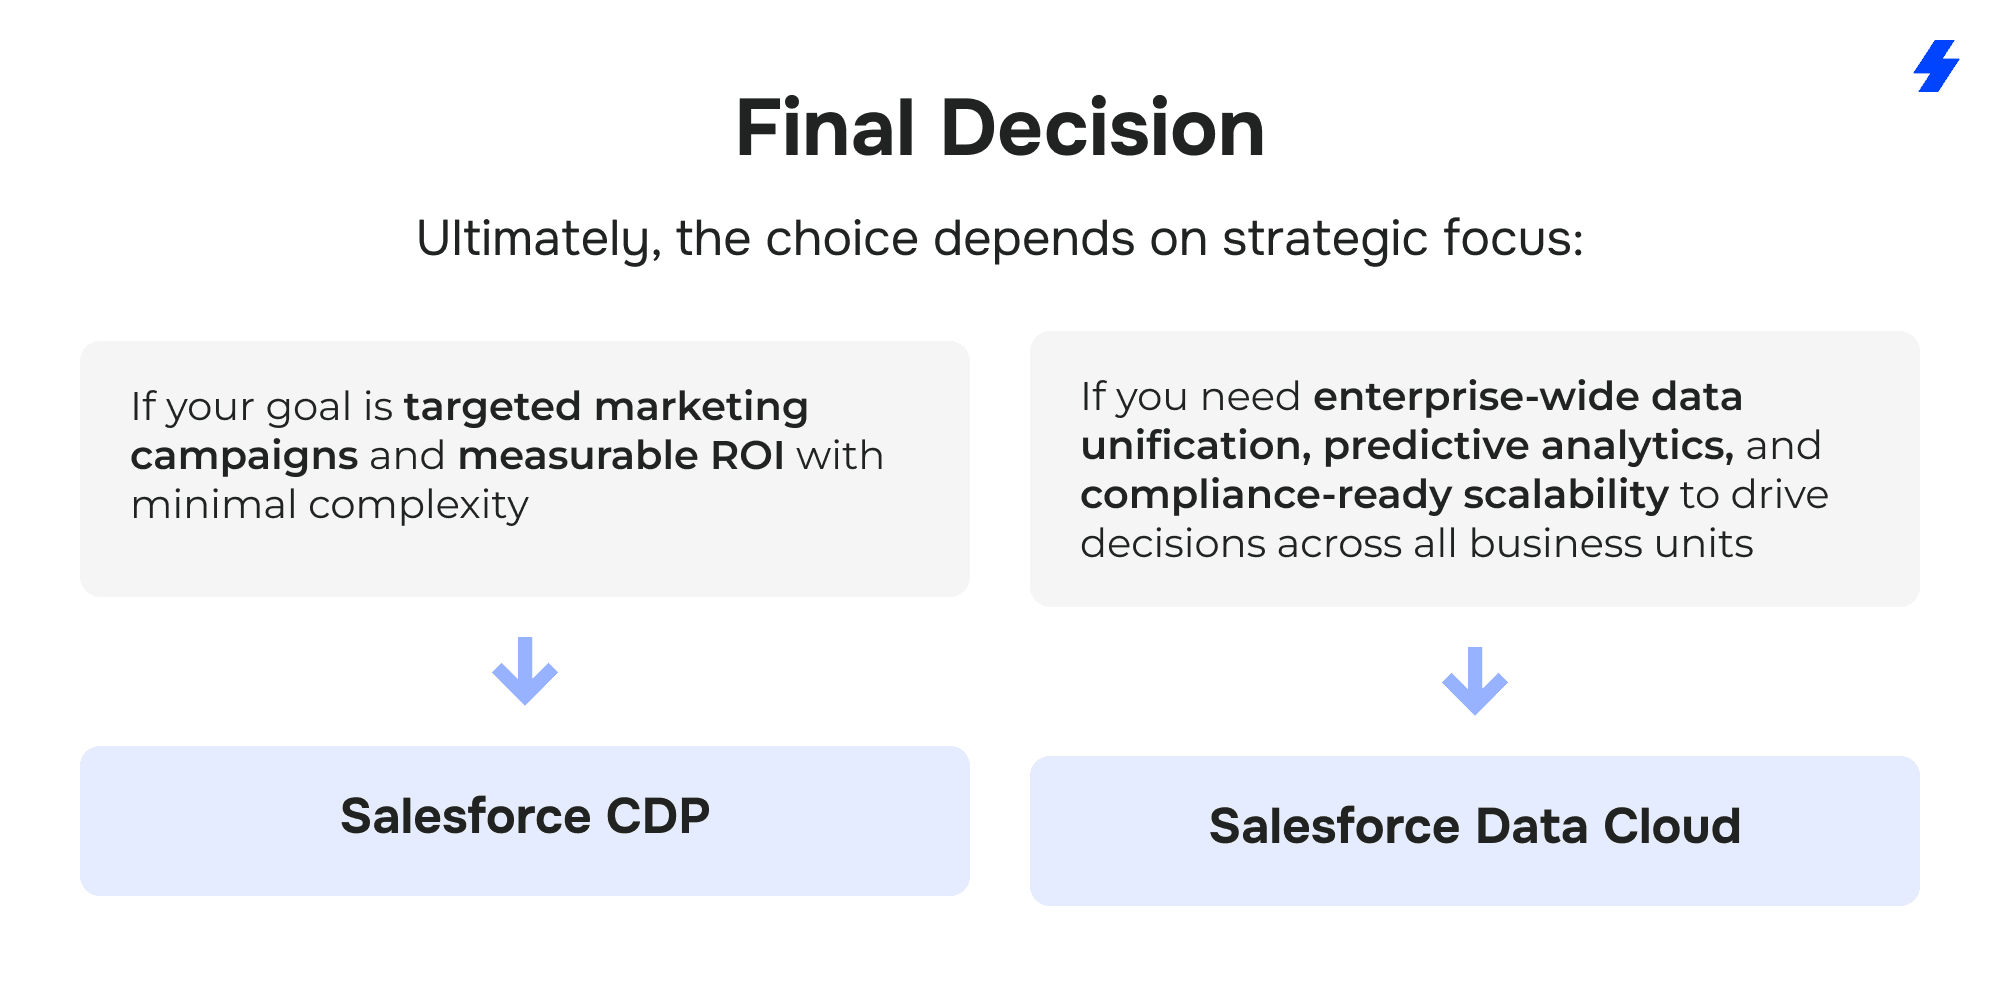
Task: Click the bold "targeted marketing" text
Action: pyautogui.click(x=606, y=407)
